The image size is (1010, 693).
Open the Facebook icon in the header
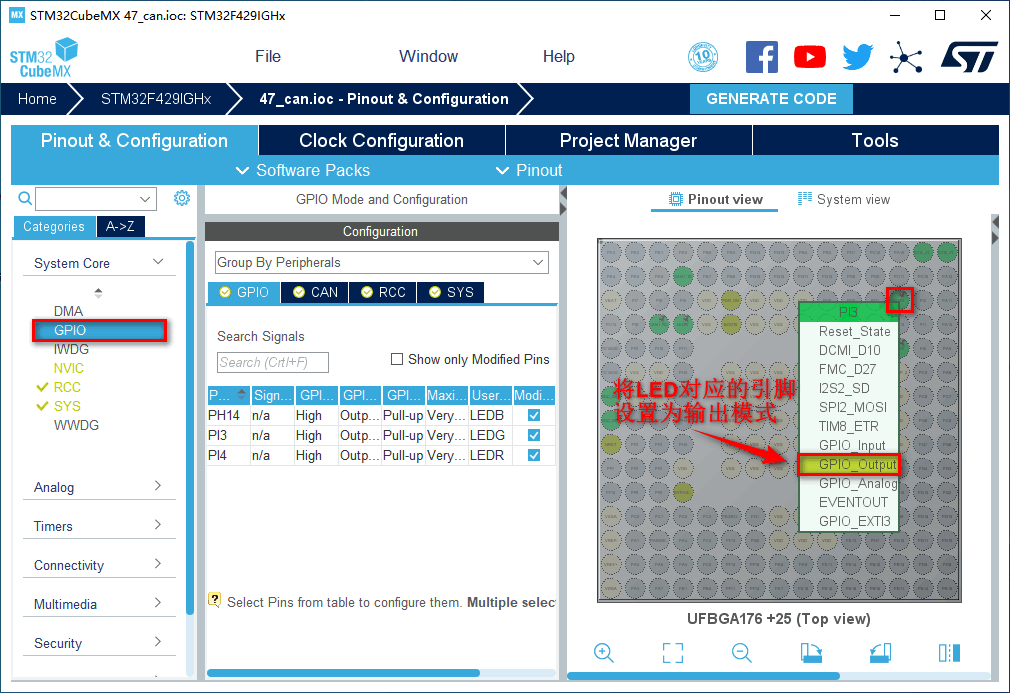tap(762, 57)
